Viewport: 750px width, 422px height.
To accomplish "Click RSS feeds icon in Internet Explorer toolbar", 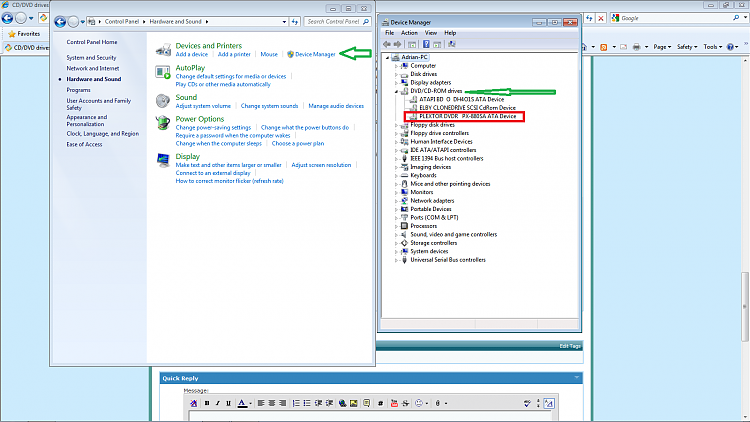I will click(x=604, y=47).
